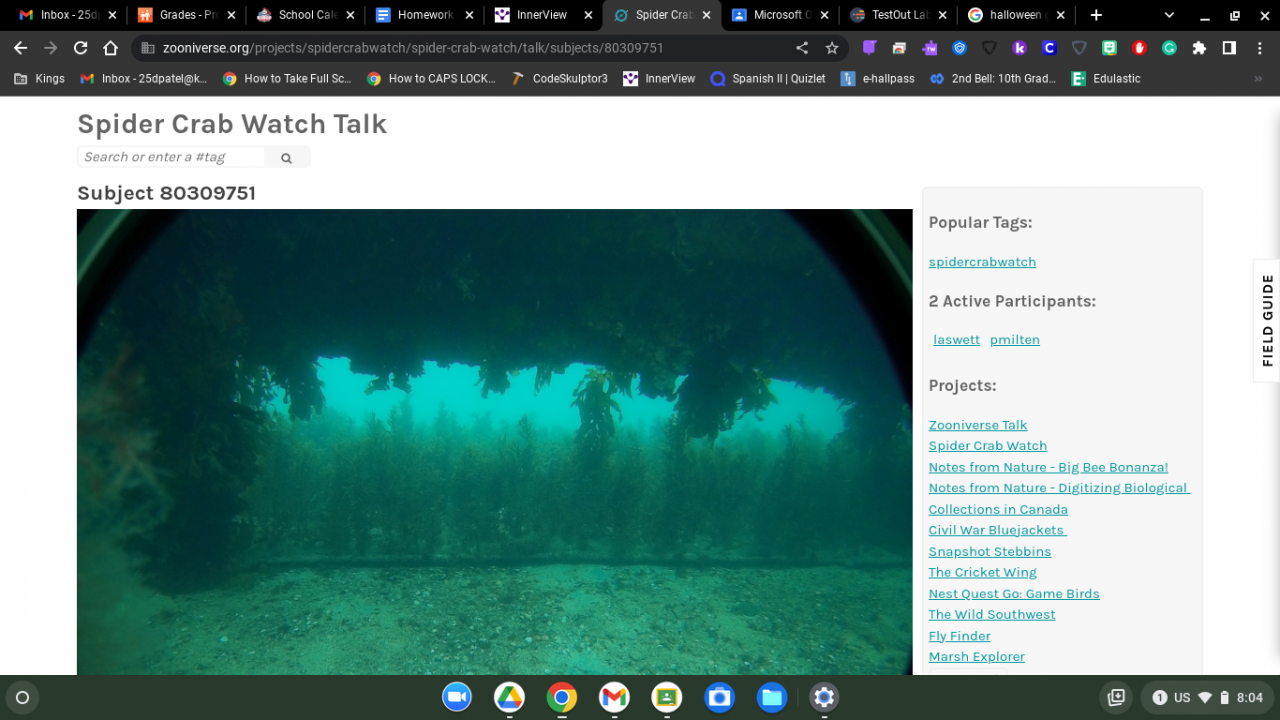The image size is (1280, 720).
Task: Open participant pmilten's profile
Action: click(1015, 340)
